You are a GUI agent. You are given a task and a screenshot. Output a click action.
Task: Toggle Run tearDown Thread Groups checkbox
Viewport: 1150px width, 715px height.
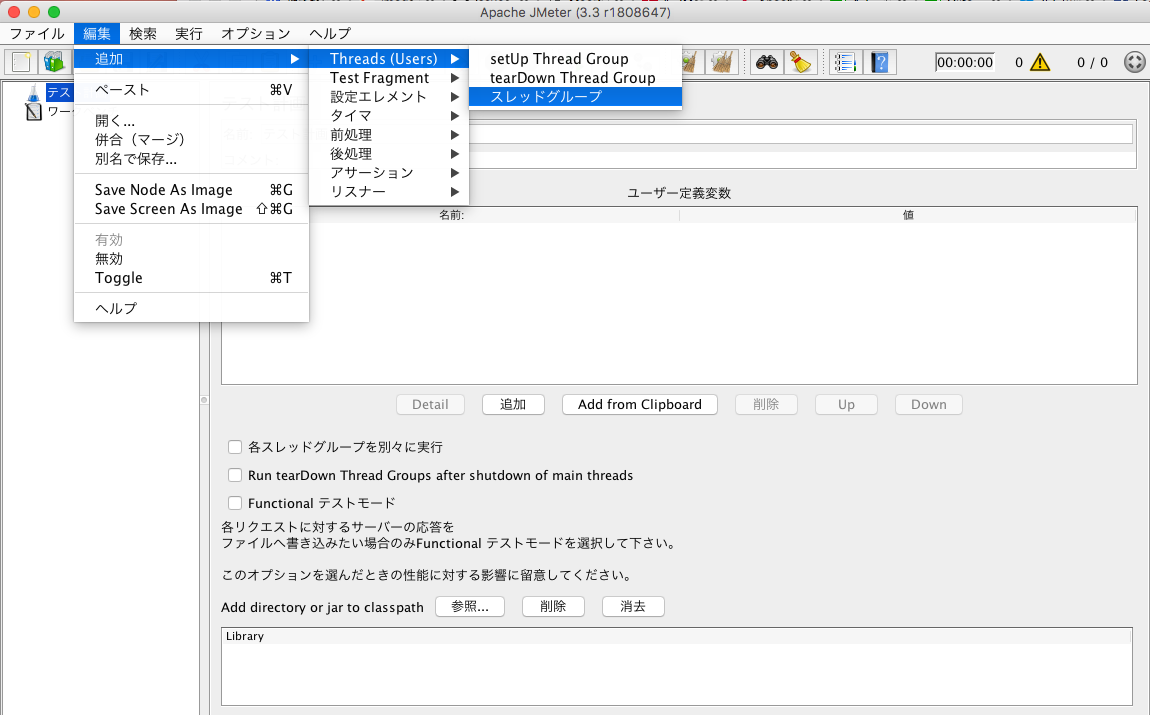click(x=236, y=475)
